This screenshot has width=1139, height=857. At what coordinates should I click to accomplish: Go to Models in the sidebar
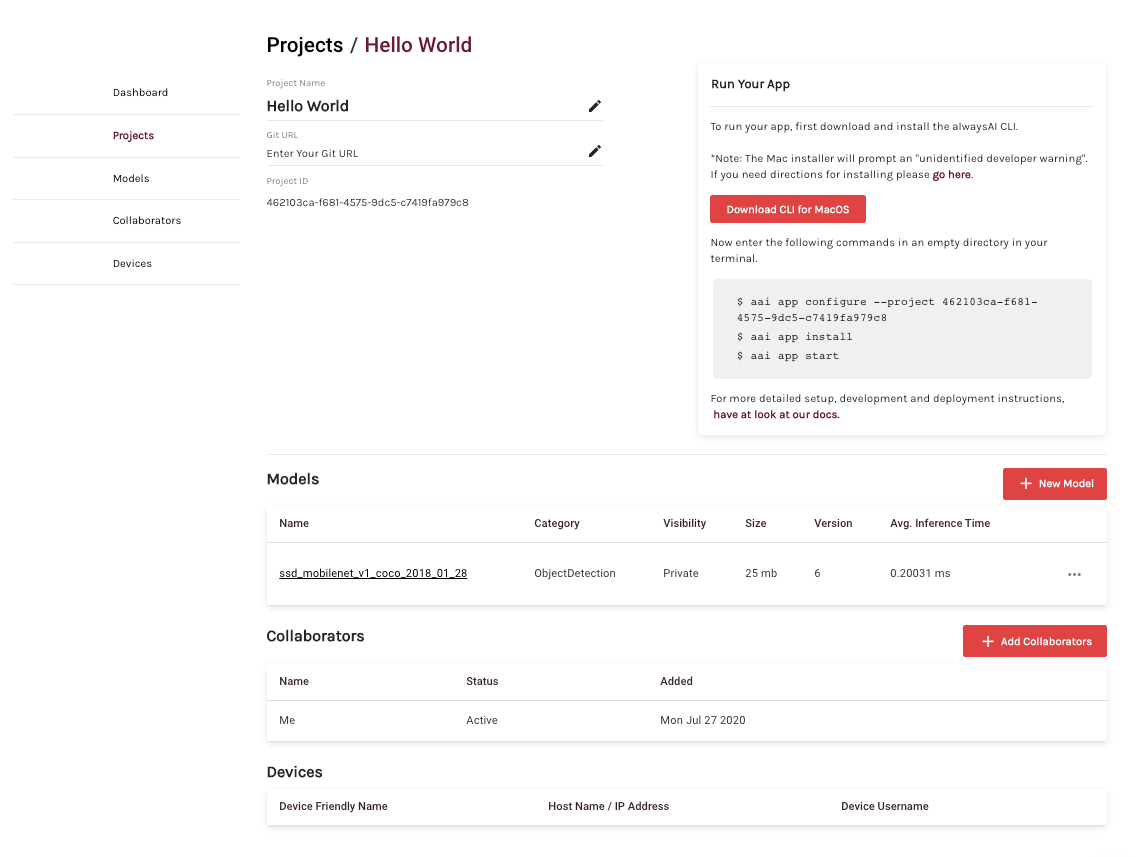pos(131,179)
